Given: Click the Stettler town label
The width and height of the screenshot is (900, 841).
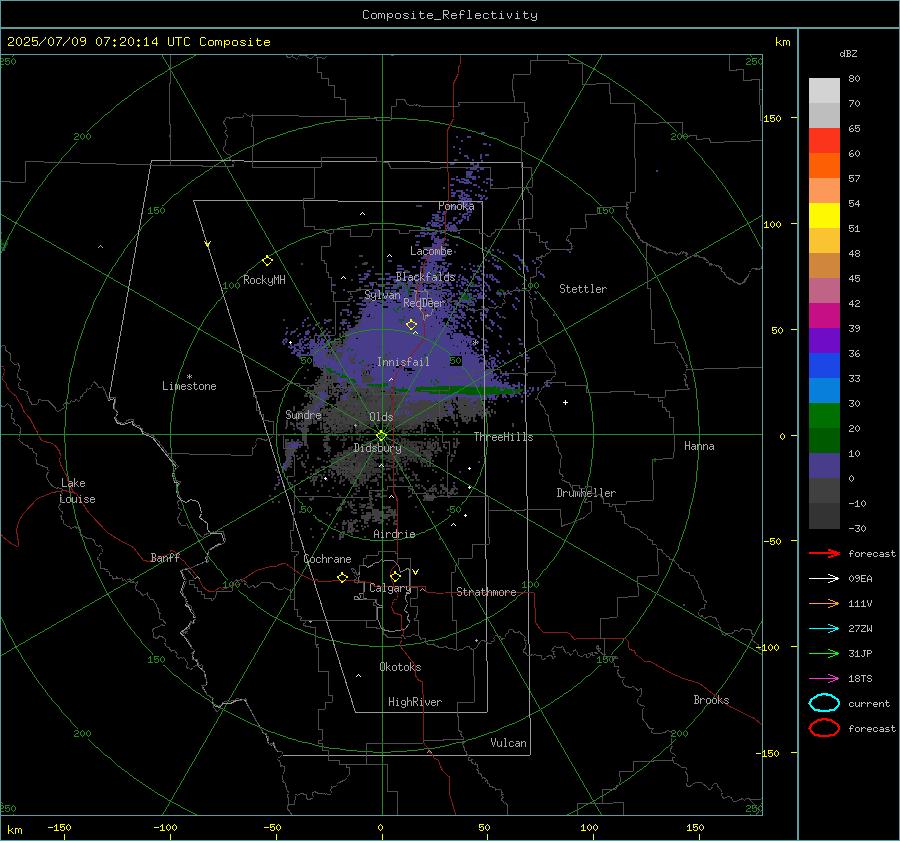Looking at the screenshot, I should tap(583, 289).
